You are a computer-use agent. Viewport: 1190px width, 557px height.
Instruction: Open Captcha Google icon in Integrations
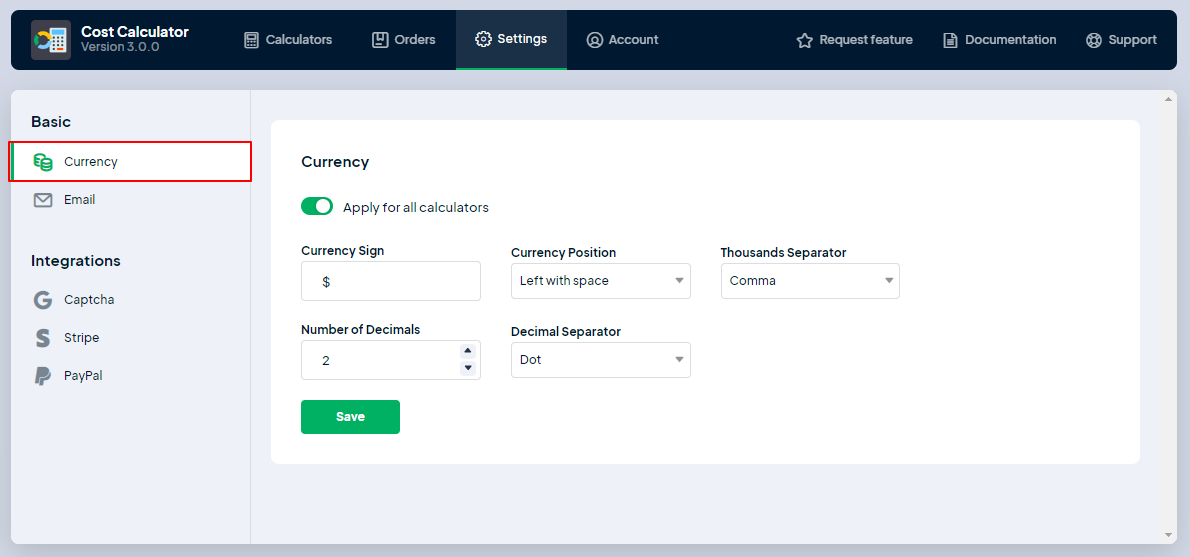[43, 300]
